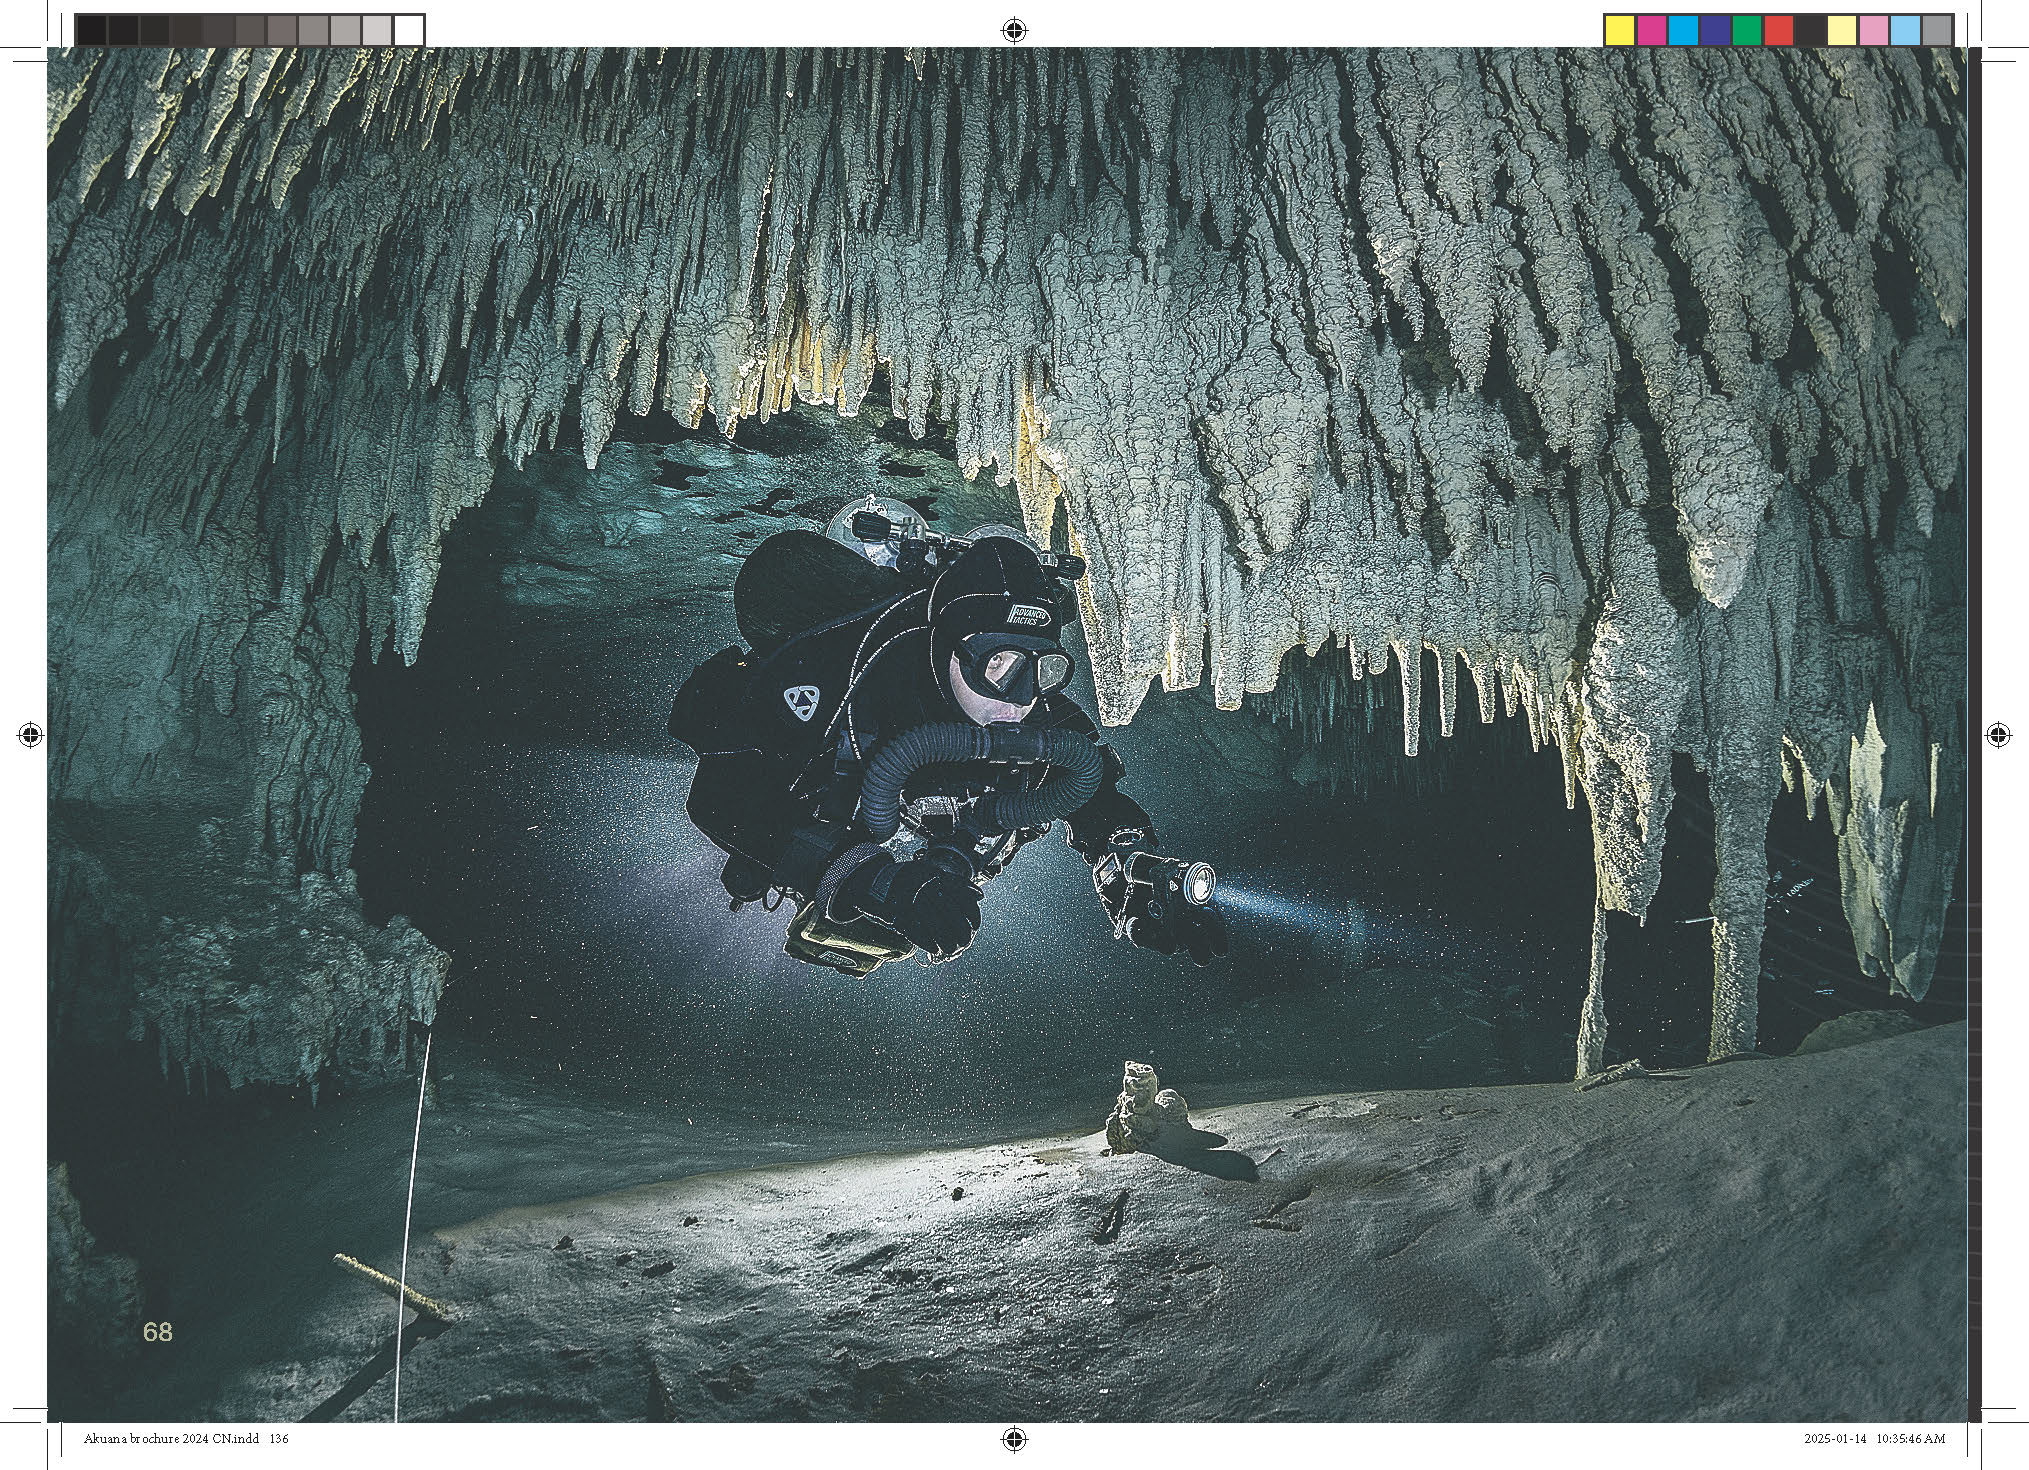Click the left edge registration mark

click(x=31, y=736)
